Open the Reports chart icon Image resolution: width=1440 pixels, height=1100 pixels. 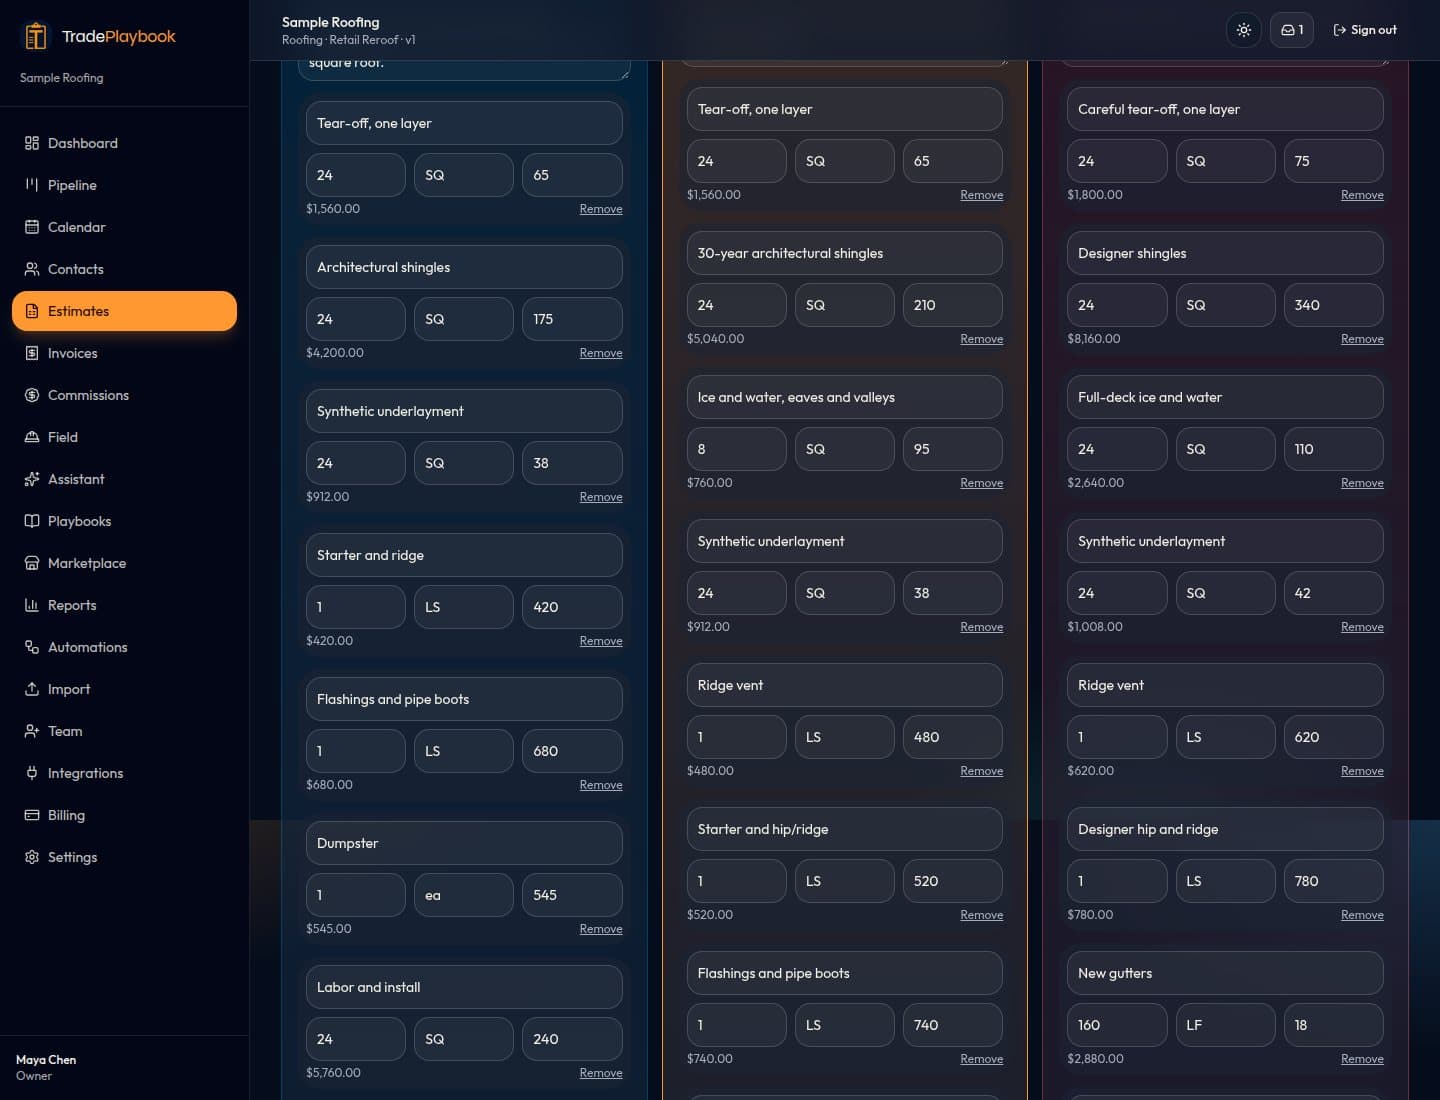(x=32, y=605)
